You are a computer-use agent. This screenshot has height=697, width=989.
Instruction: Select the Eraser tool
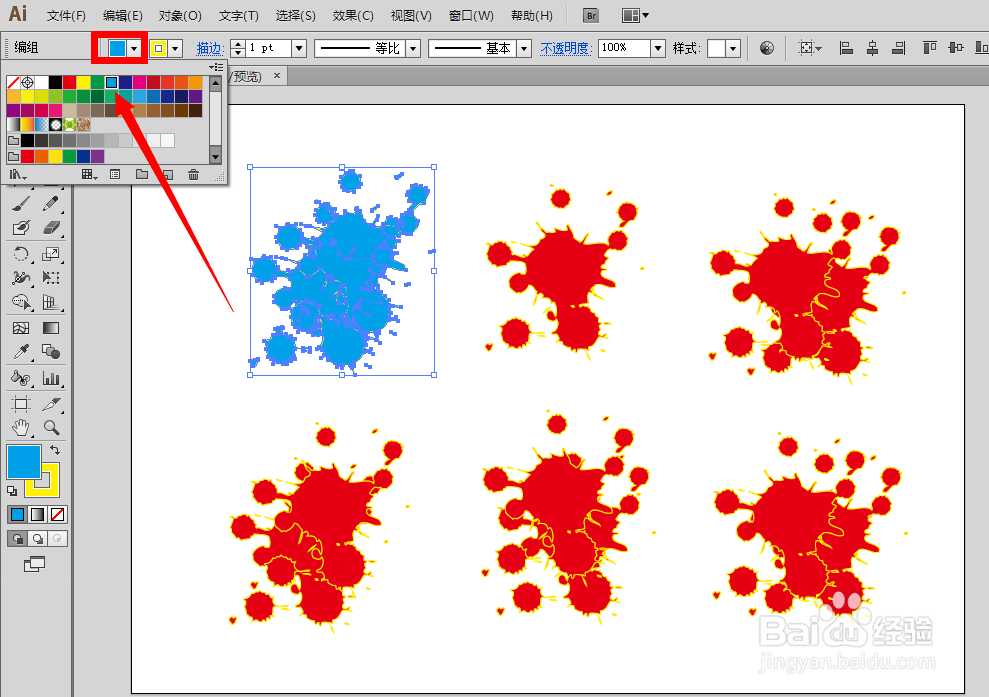(51, 228)
